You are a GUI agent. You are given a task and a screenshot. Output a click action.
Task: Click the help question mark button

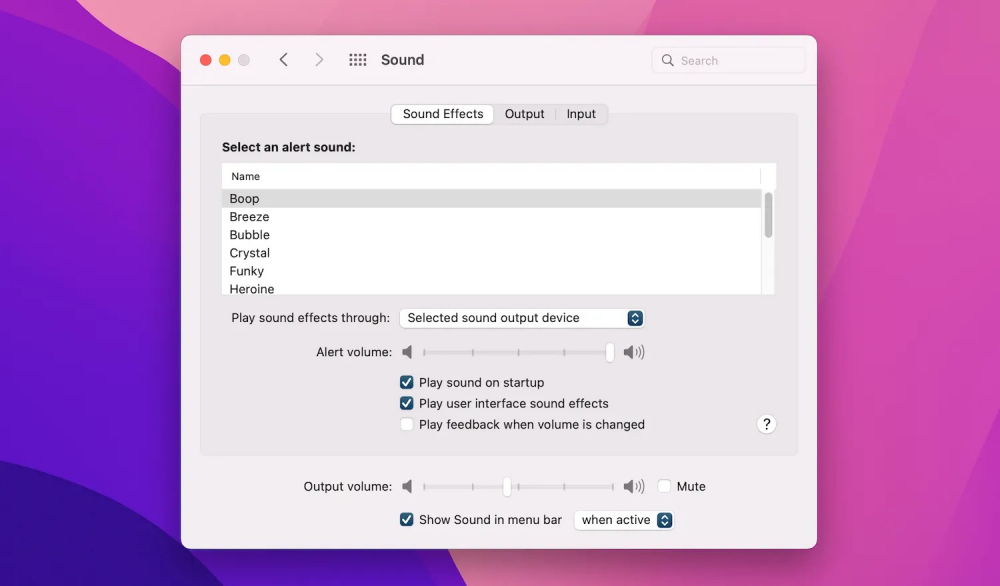coord(766,424)
